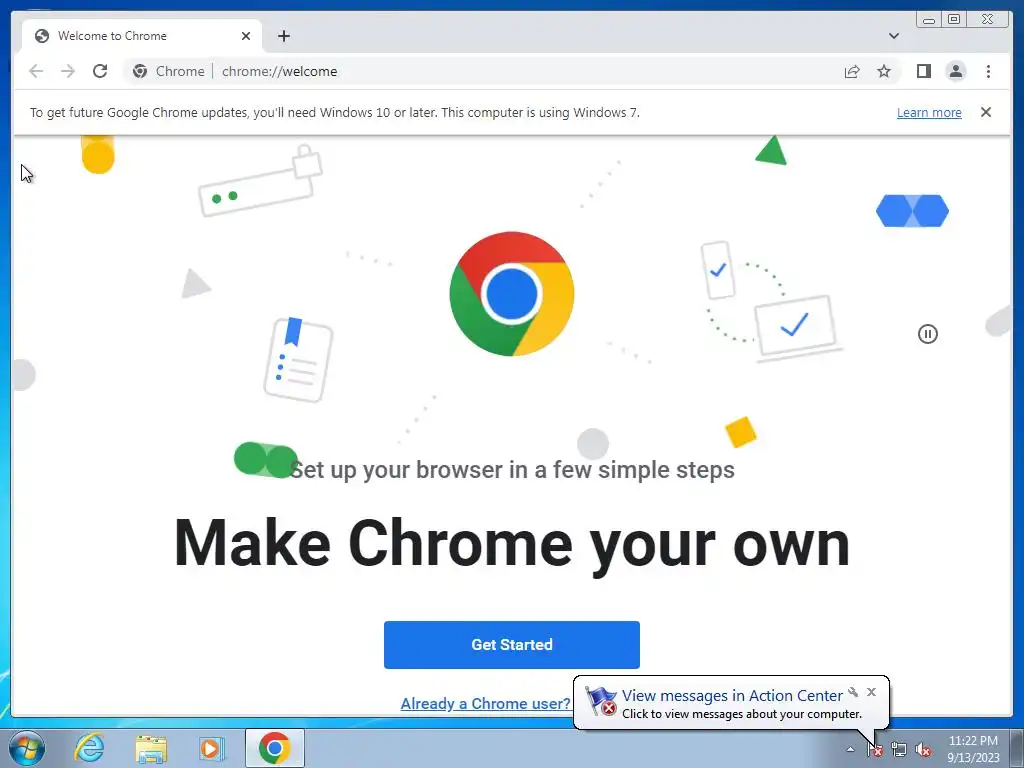Open Chrome's three-dot menu

click(x=988, y=71)
